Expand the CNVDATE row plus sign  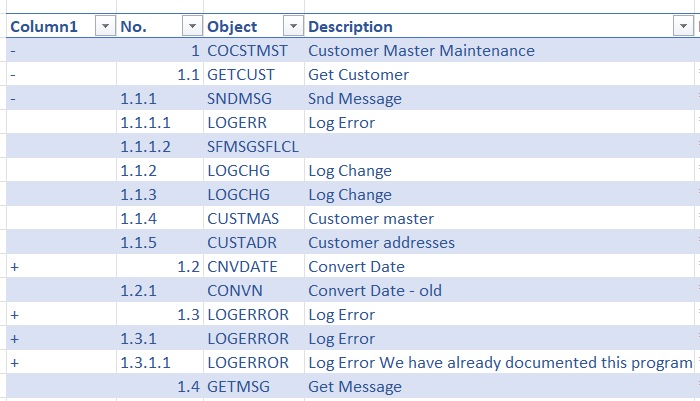(14, 267)
